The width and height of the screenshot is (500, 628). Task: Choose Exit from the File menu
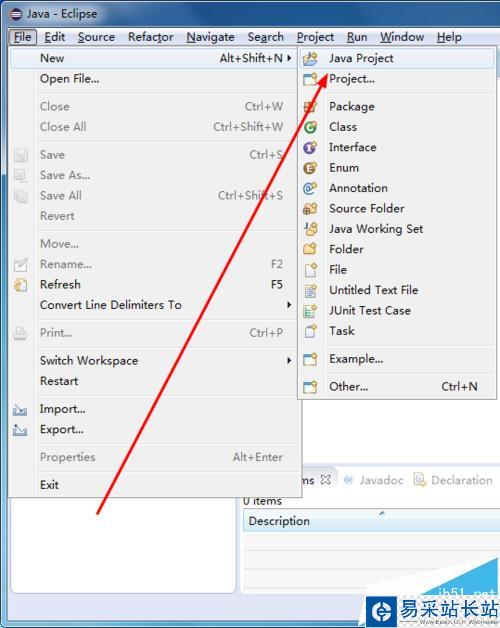[x=154, y=485]
